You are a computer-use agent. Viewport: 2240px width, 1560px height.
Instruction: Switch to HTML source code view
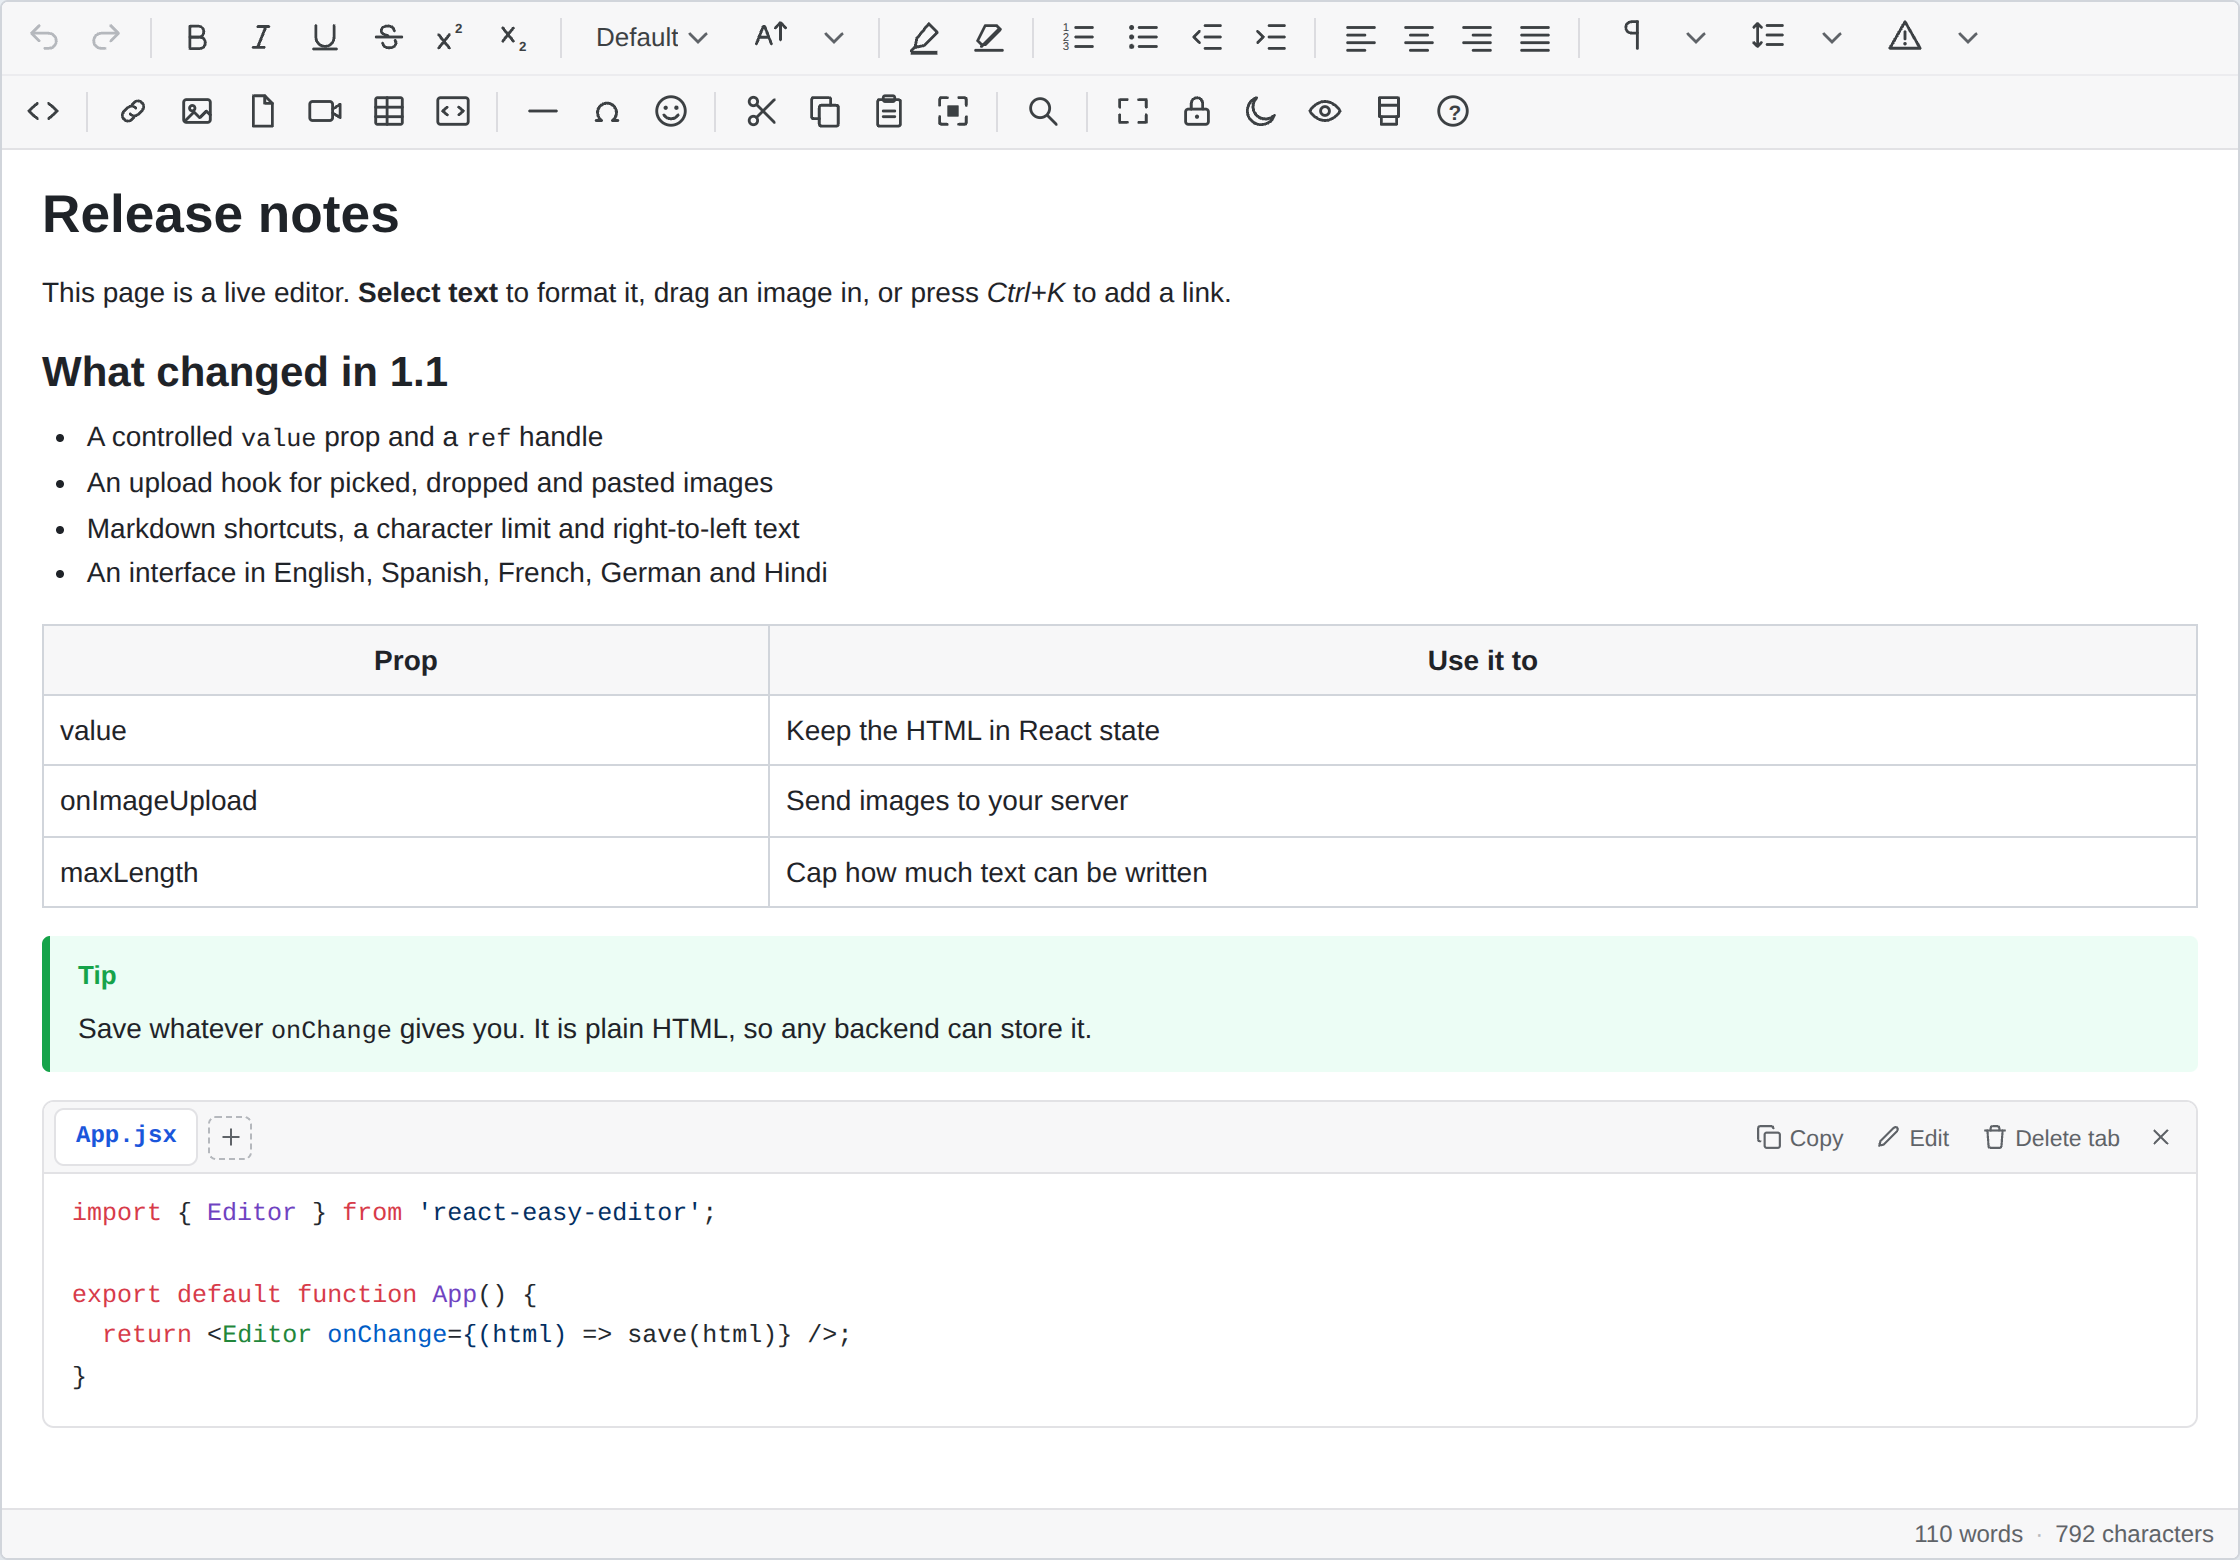(x=43, y=111)
